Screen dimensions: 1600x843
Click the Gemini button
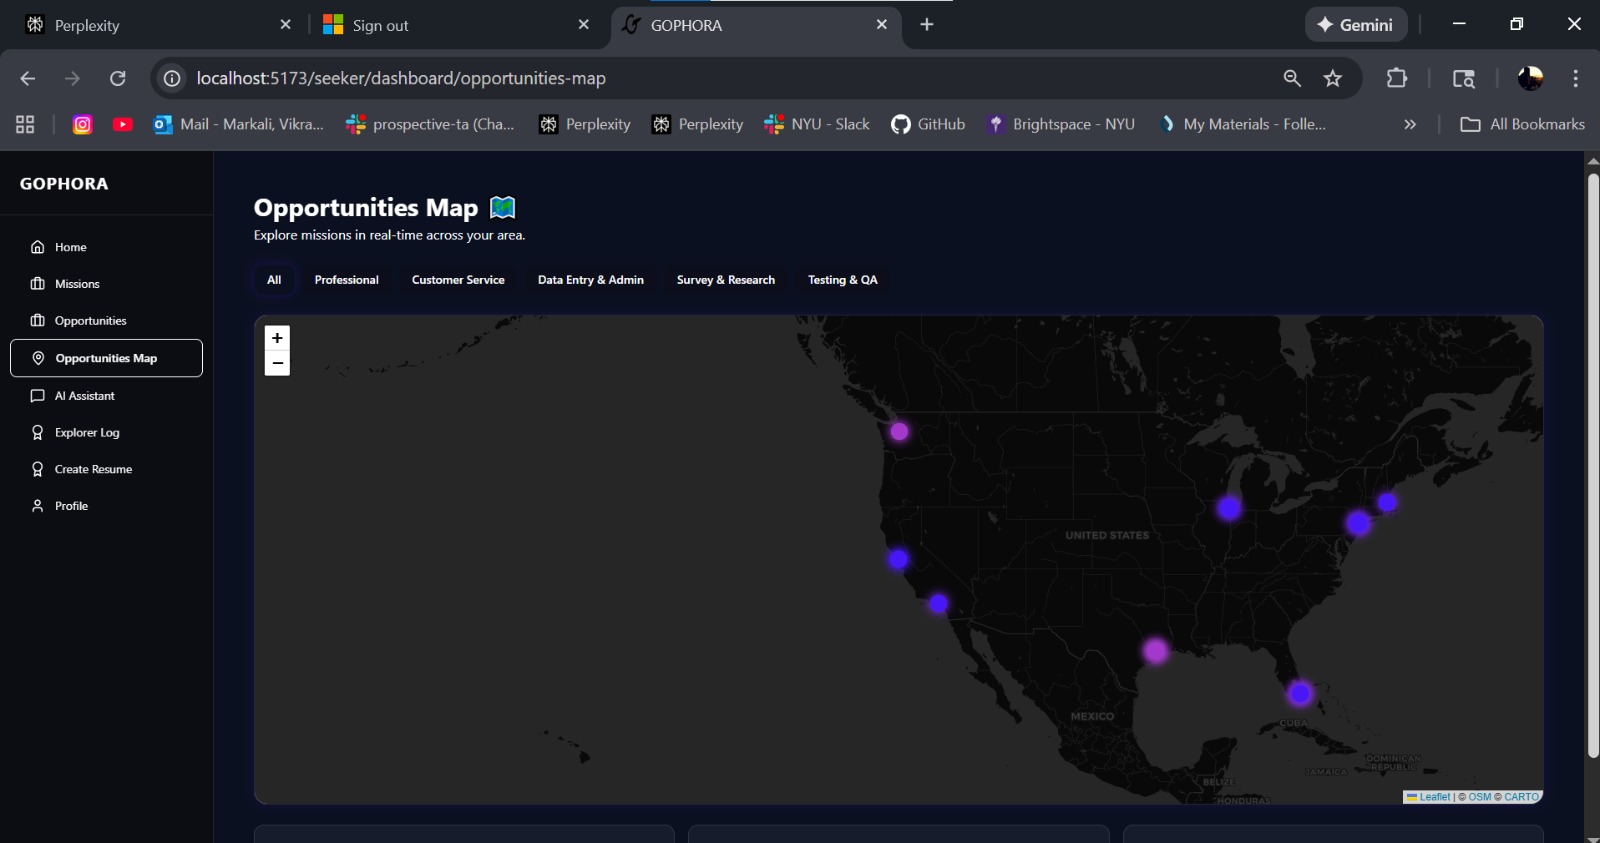[1356, 25]
